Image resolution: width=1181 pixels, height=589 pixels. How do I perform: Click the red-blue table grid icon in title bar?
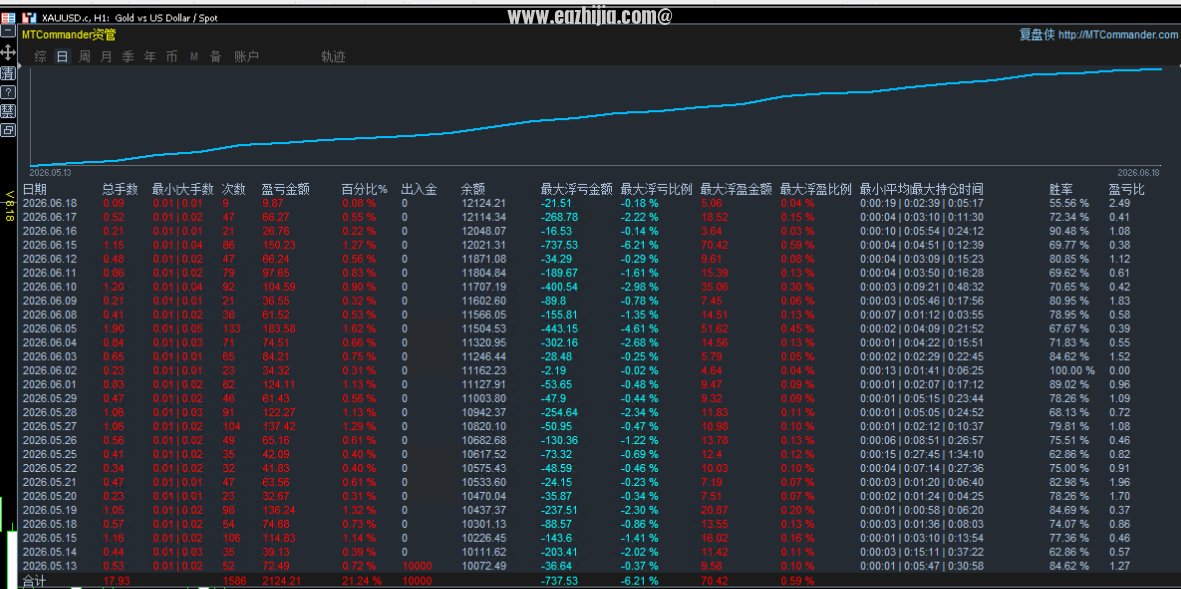[8, 17]
